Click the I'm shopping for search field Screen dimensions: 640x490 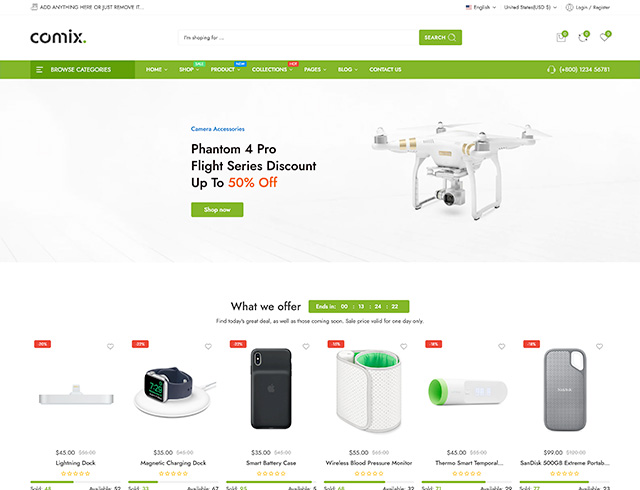click(x=298, y=38)
